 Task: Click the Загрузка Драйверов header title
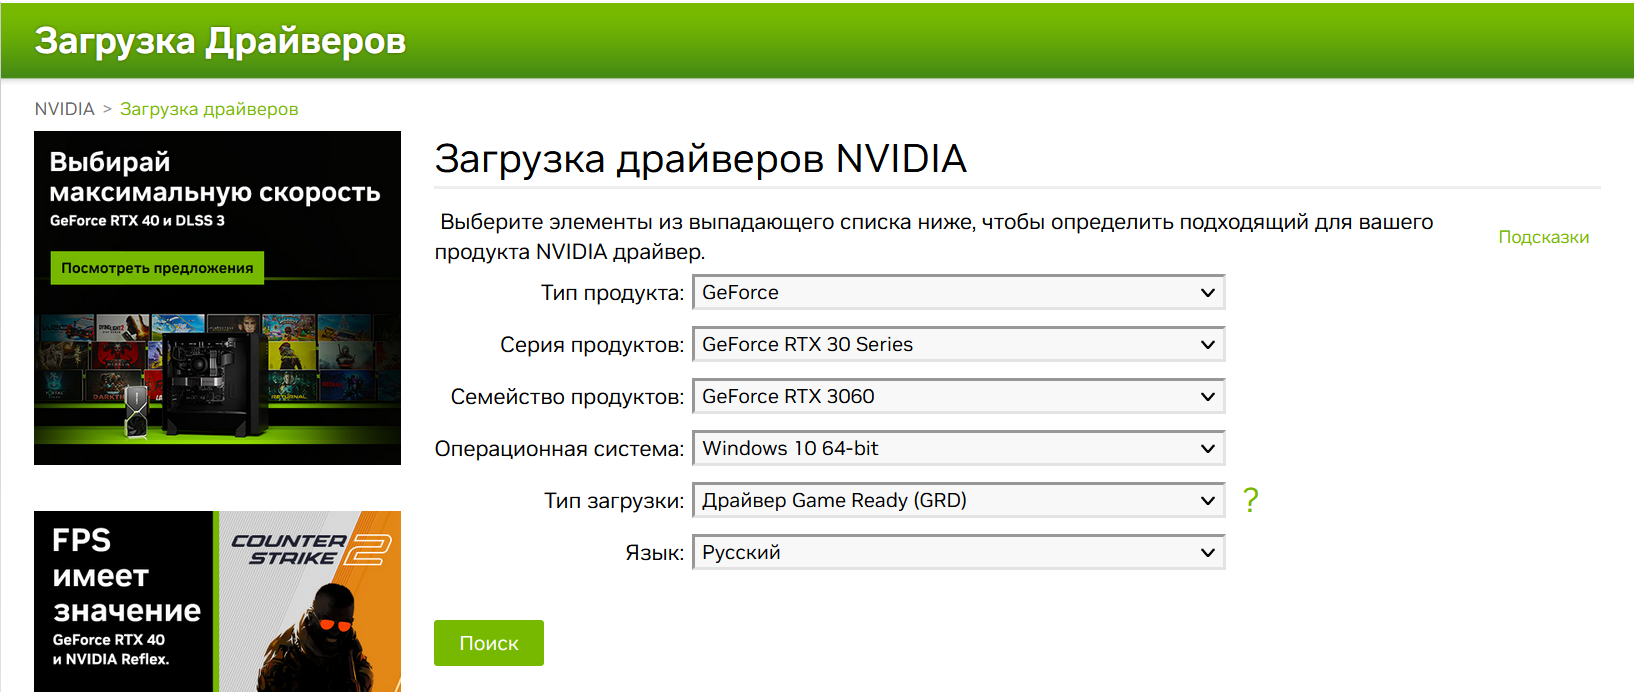point(220,41)
